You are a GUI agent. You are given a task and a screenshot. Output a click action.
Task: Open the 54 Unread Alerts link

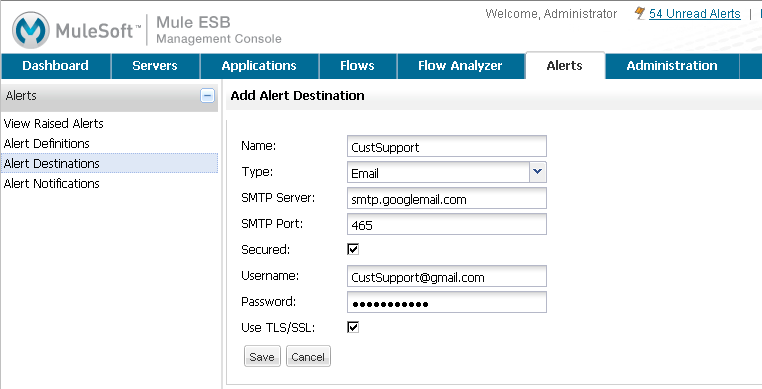coord(695,14)
